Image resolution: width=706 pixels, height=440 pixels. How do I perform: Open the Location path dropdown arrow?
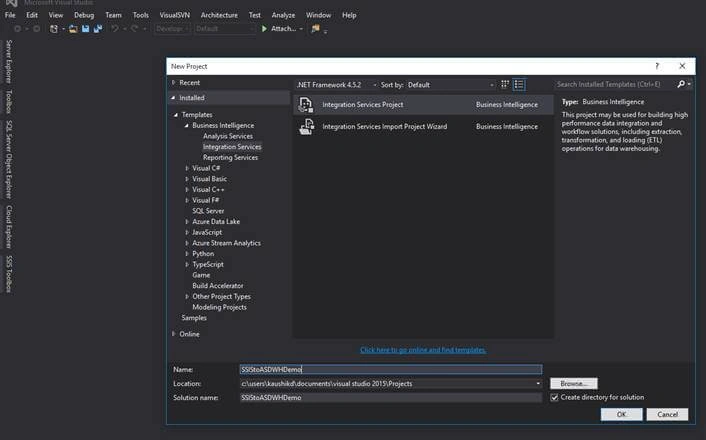tap(538, 384)
